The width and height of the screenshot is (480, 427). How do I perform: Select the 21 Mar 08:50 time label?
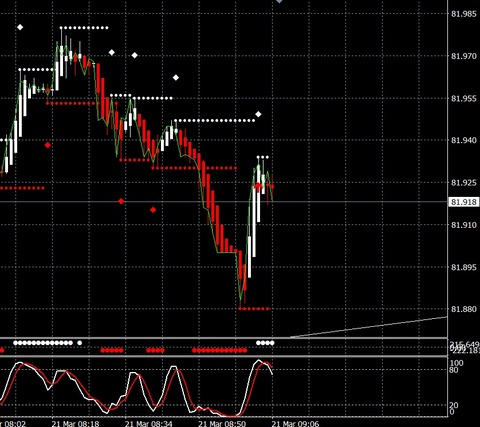(222, 424)
